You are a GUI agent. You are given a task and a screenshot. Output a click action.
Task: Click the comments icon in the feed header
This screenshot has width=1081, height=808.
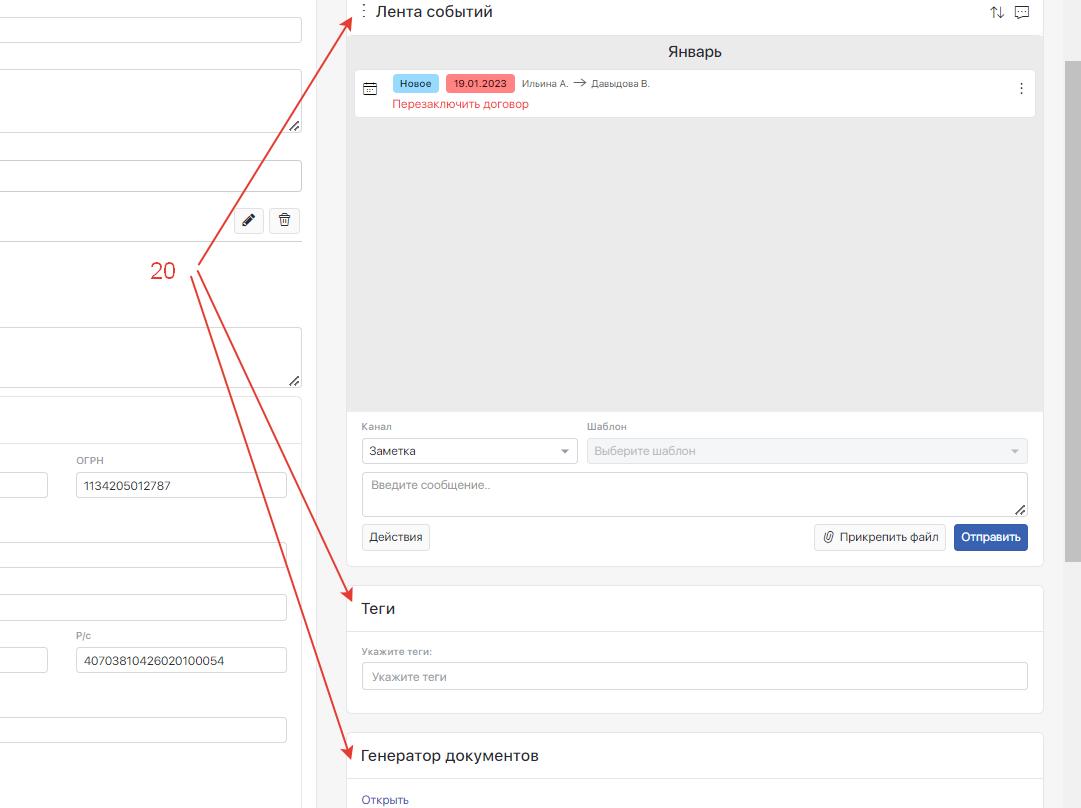(x=1022, y=13)
